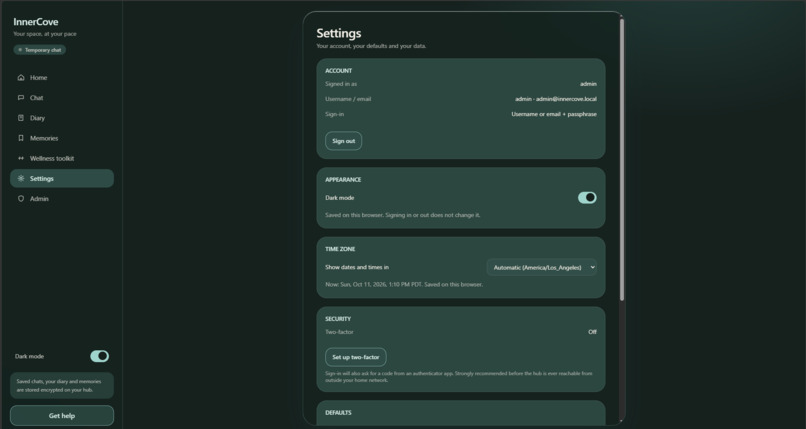Click the 'Two-factor' label
This screenshot has height=429, width=806.
point(339,332)
